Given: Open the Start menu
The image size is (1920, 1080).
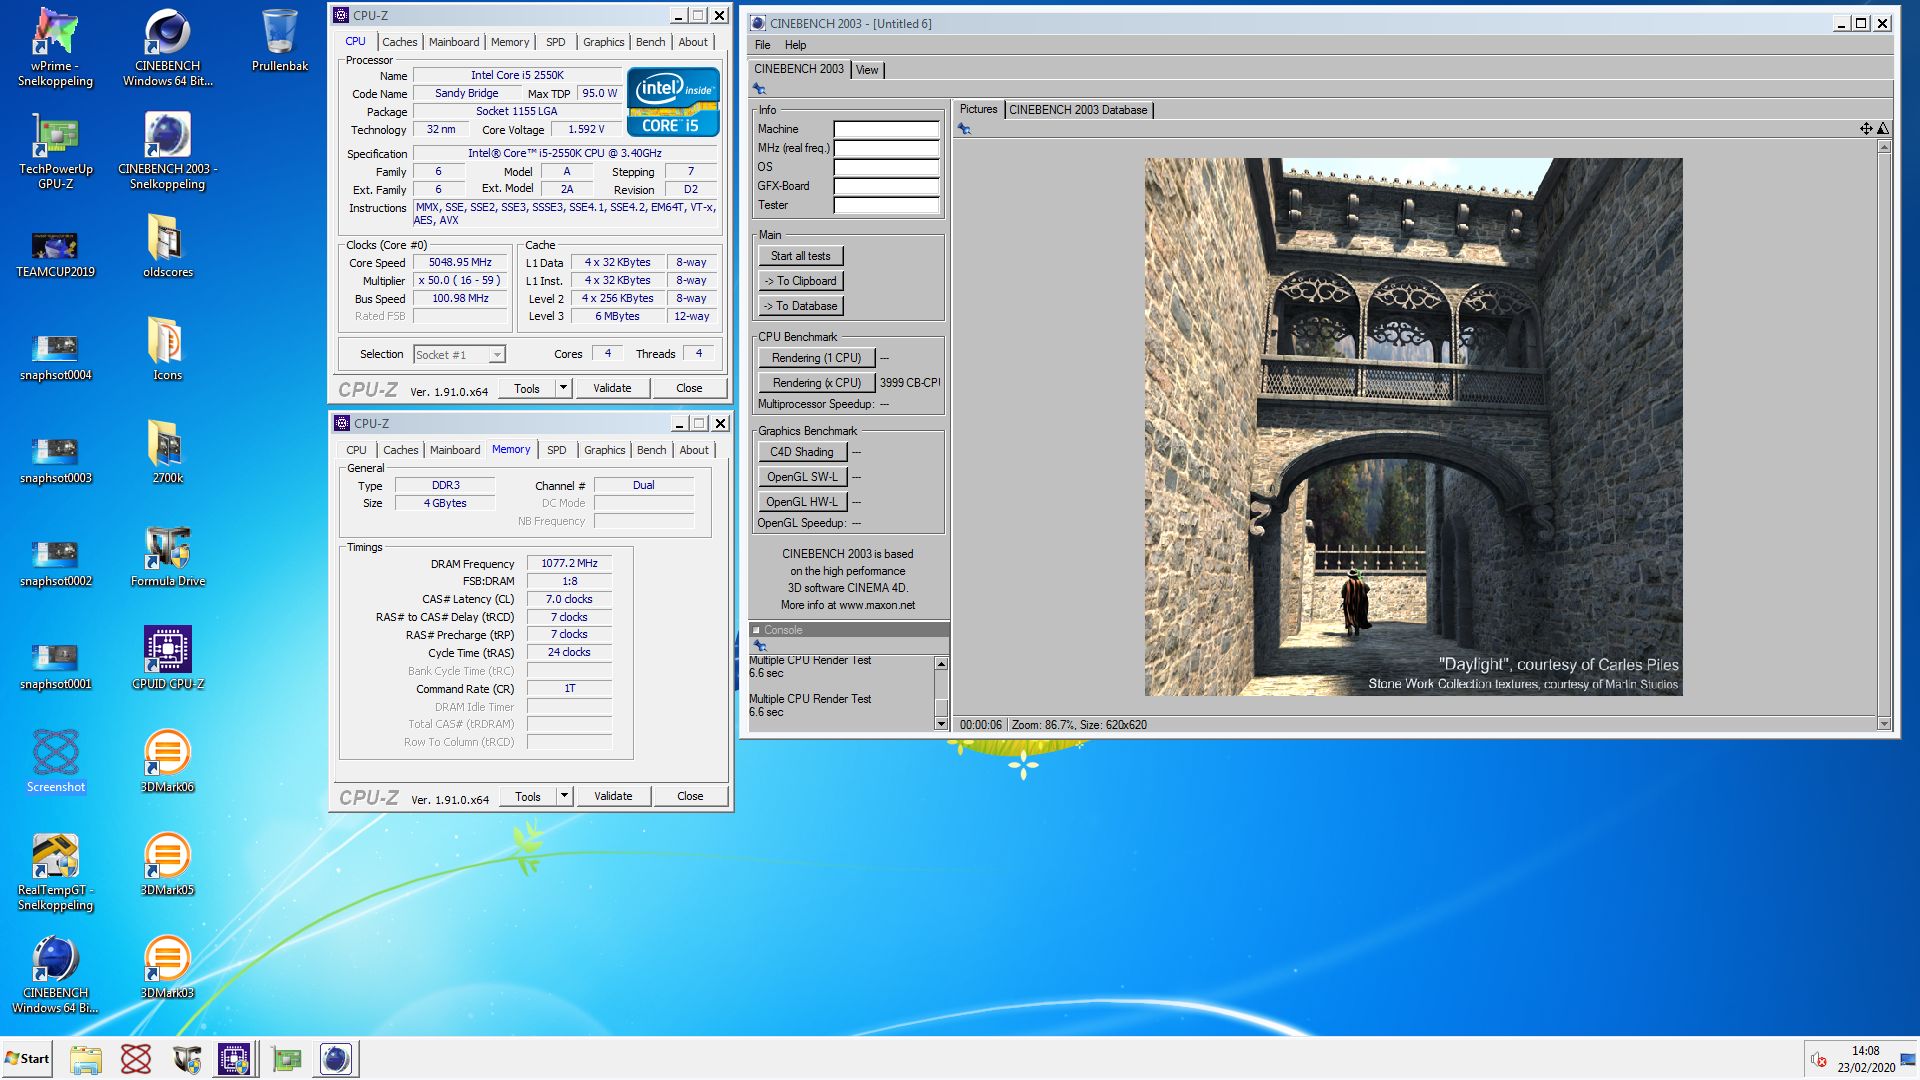Looking at the screenshot, I should pos(27,1059).
